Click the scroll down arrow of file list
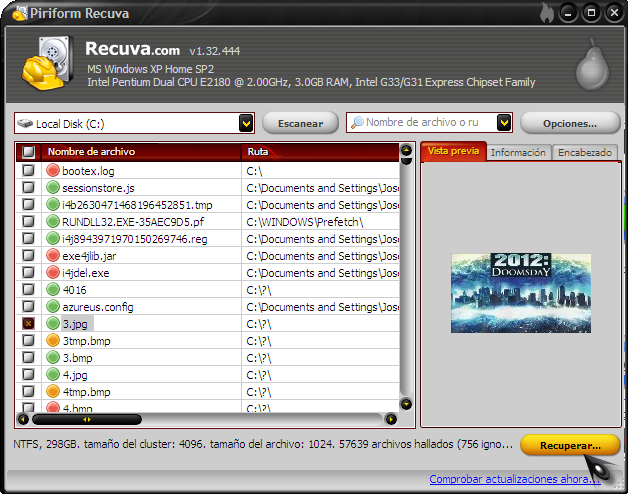Image resolution: width=628 pixels, height=494 pixels. [406, 404]
